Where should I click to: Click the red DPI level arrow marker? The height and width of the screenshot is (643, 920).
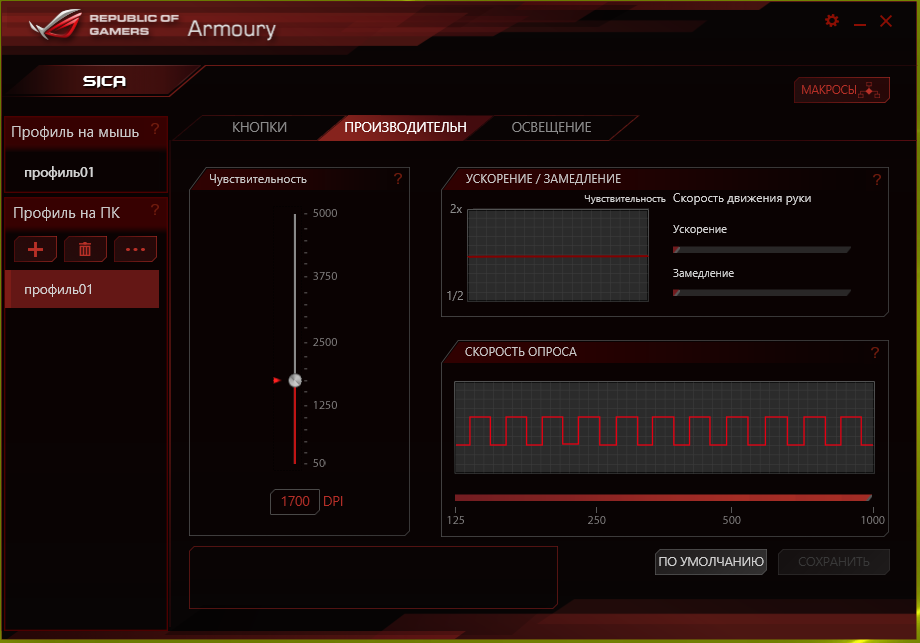click(x=277, y=380)
